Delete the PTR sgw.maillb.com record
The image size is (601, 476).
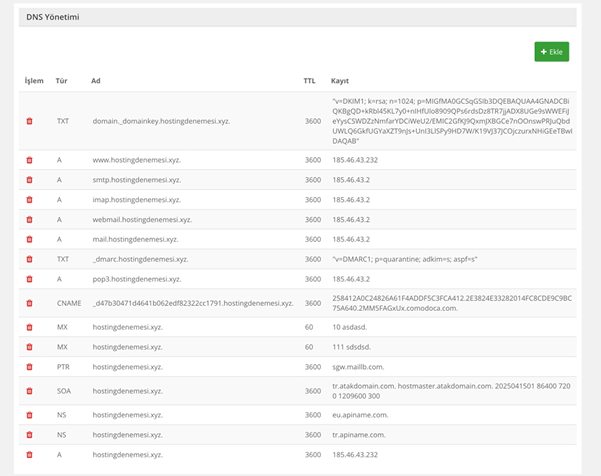[x=29, y=367]
